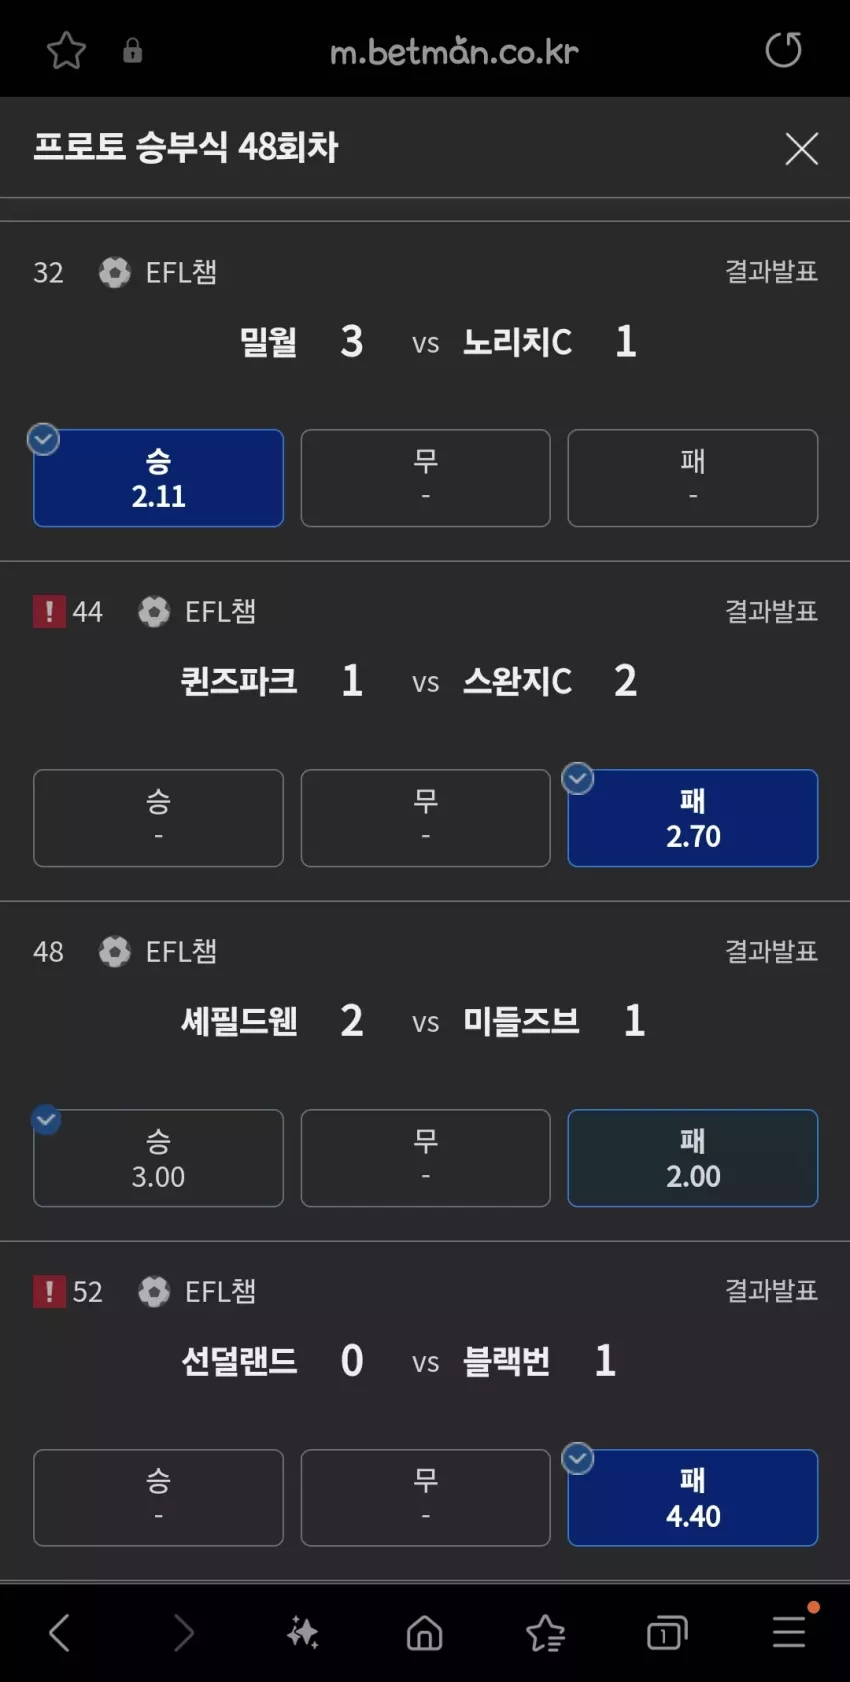This screenshot has width=850, height=1682.
Task: Tap the red alert icon on match 52
Action: [49, 1291]
